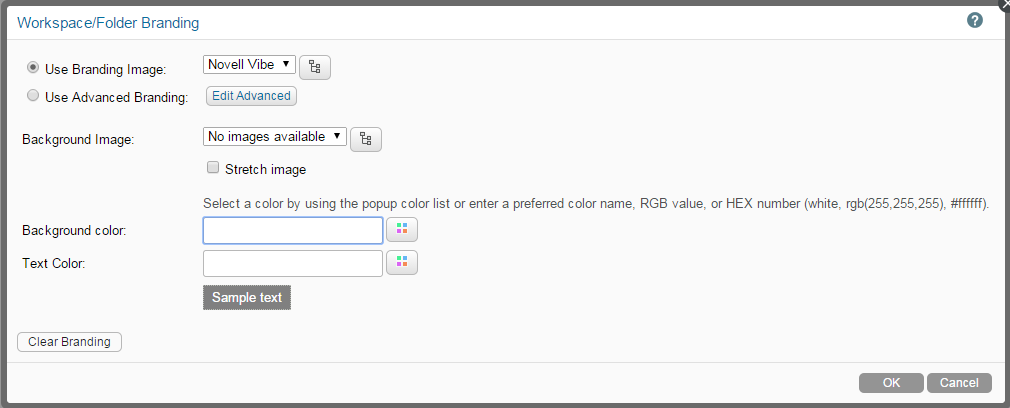Open color picker for Text Color

coord(402,263)
